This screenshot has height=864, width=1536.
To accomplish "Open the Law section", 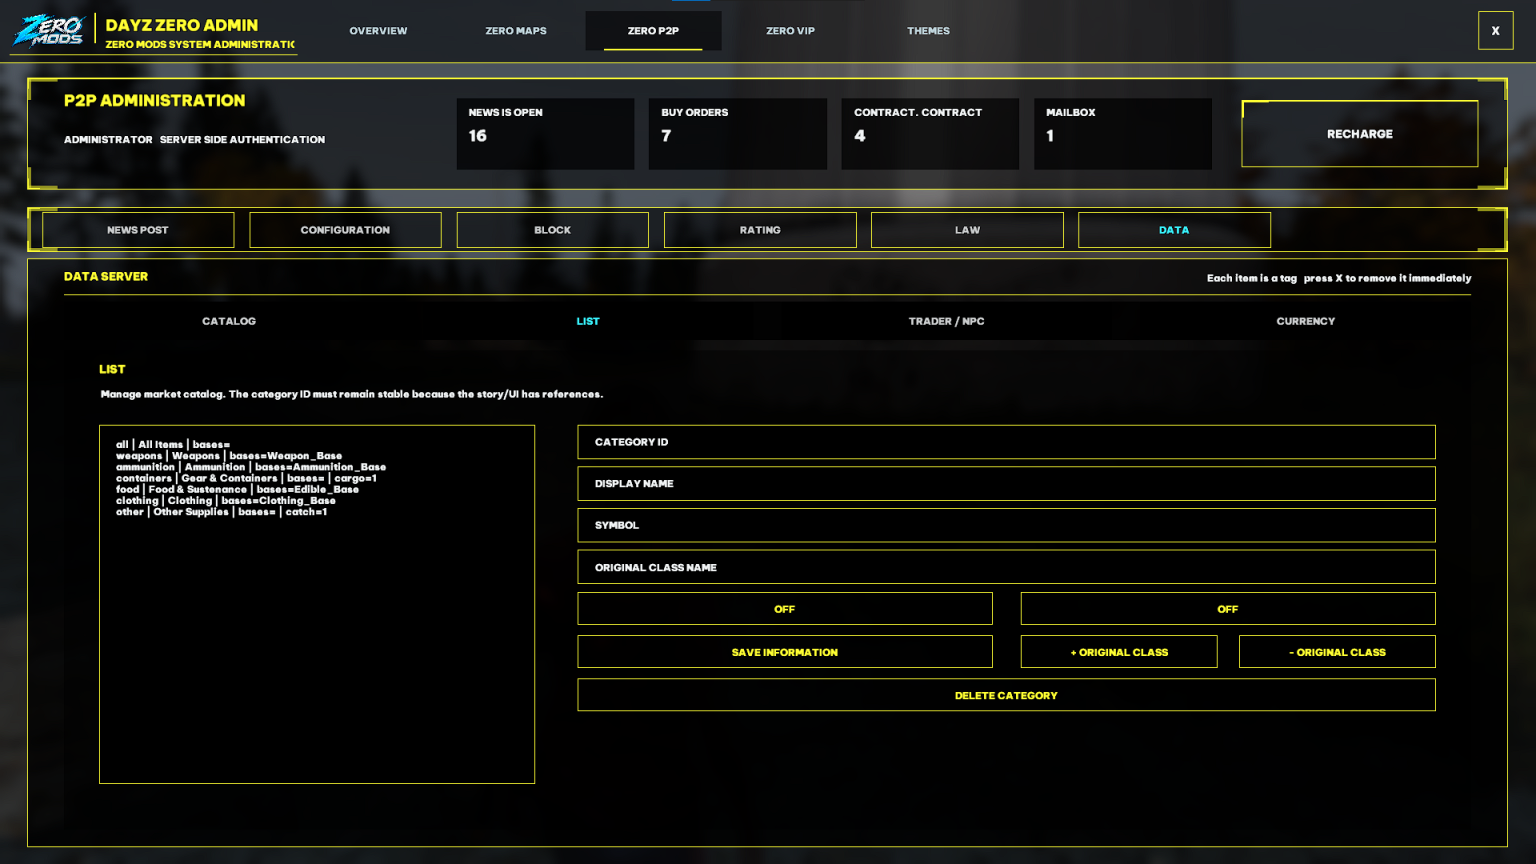I will tap(967, 230).
